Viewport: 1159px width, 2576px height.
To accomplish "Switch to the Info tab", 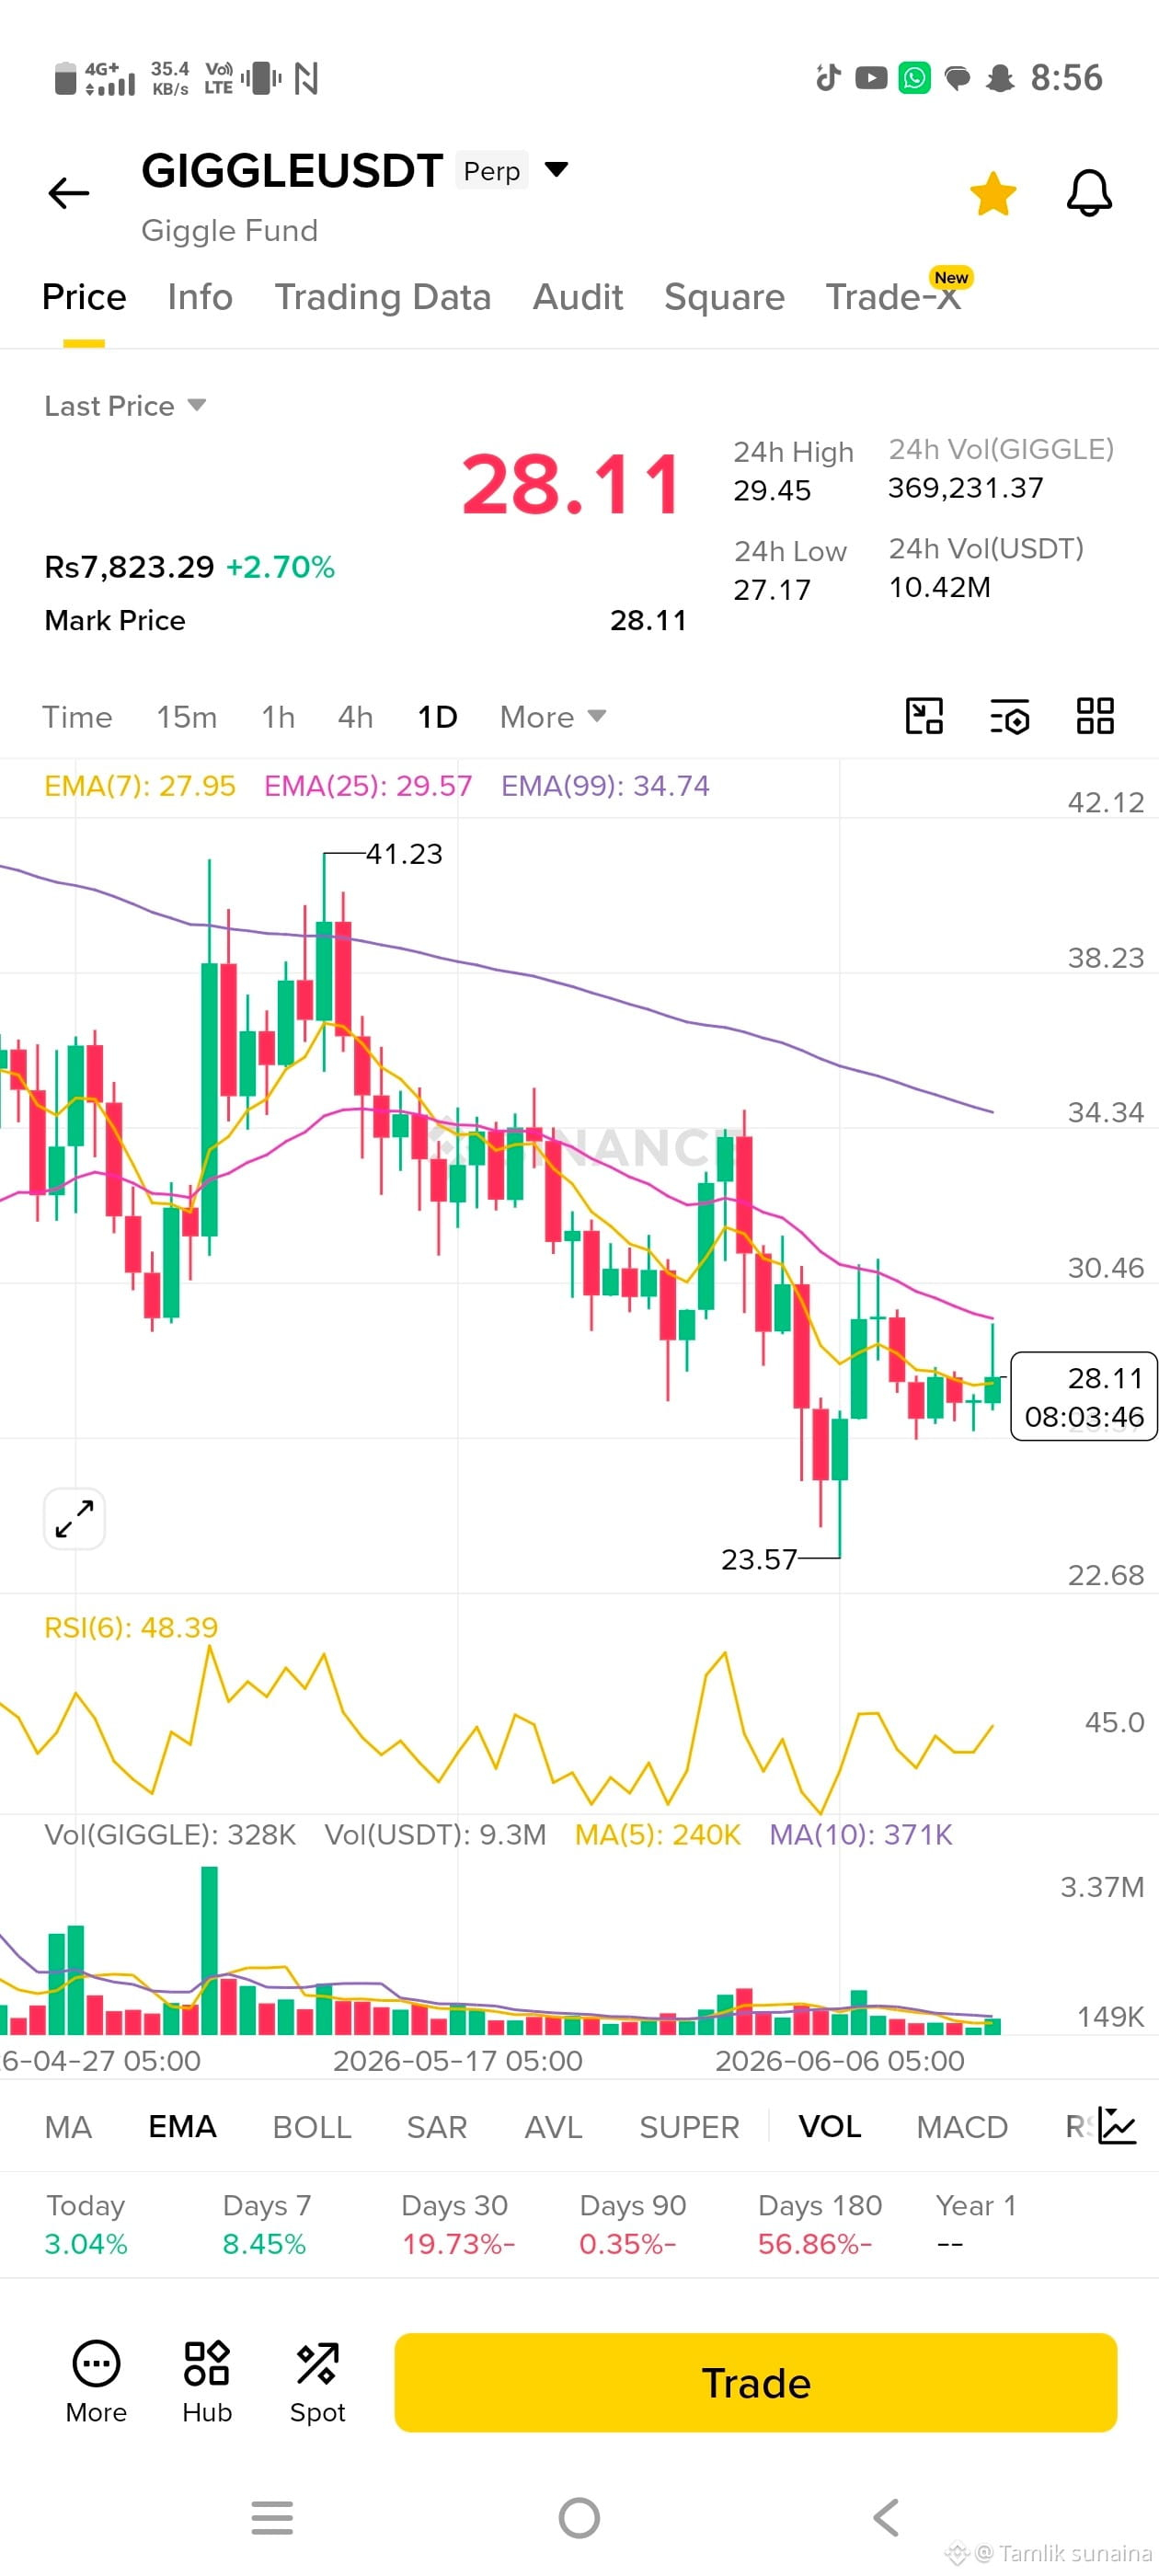I will 200,297.
